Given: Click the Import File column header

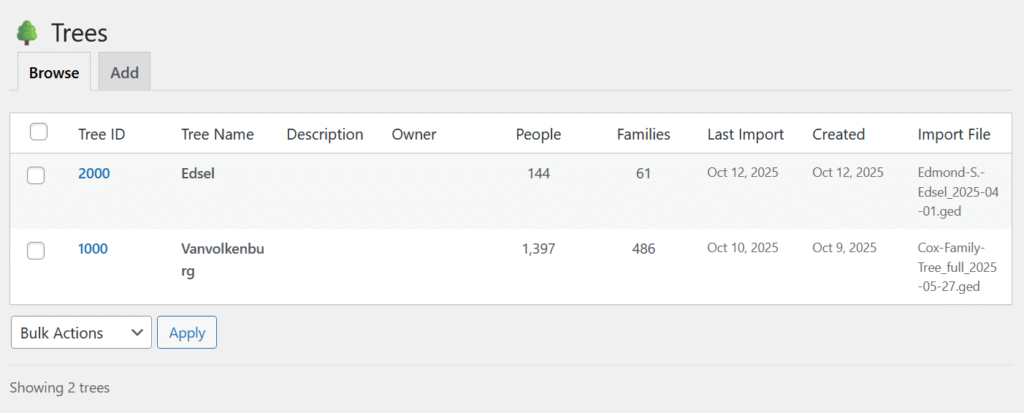Looking at the screenshot, I should point(953,134).
